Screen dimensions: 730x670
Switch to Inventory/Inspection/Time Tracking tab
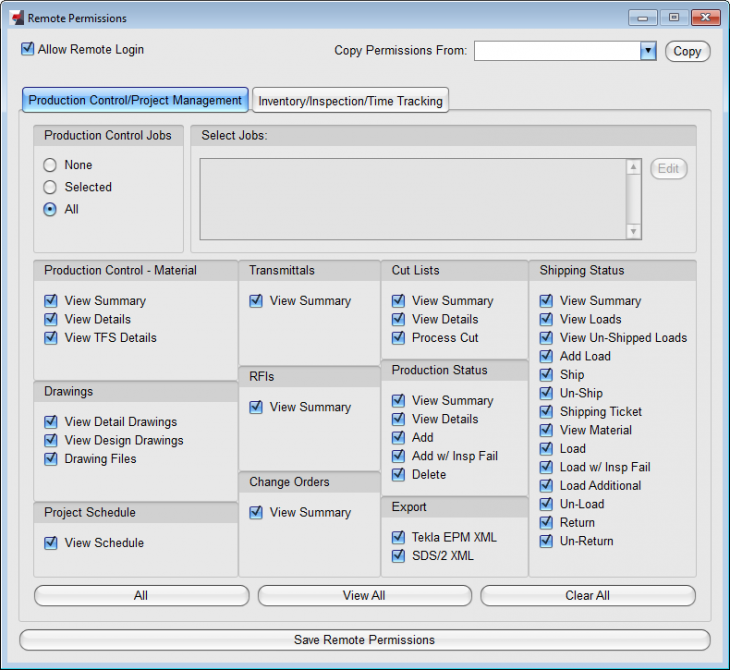[350, 100]
